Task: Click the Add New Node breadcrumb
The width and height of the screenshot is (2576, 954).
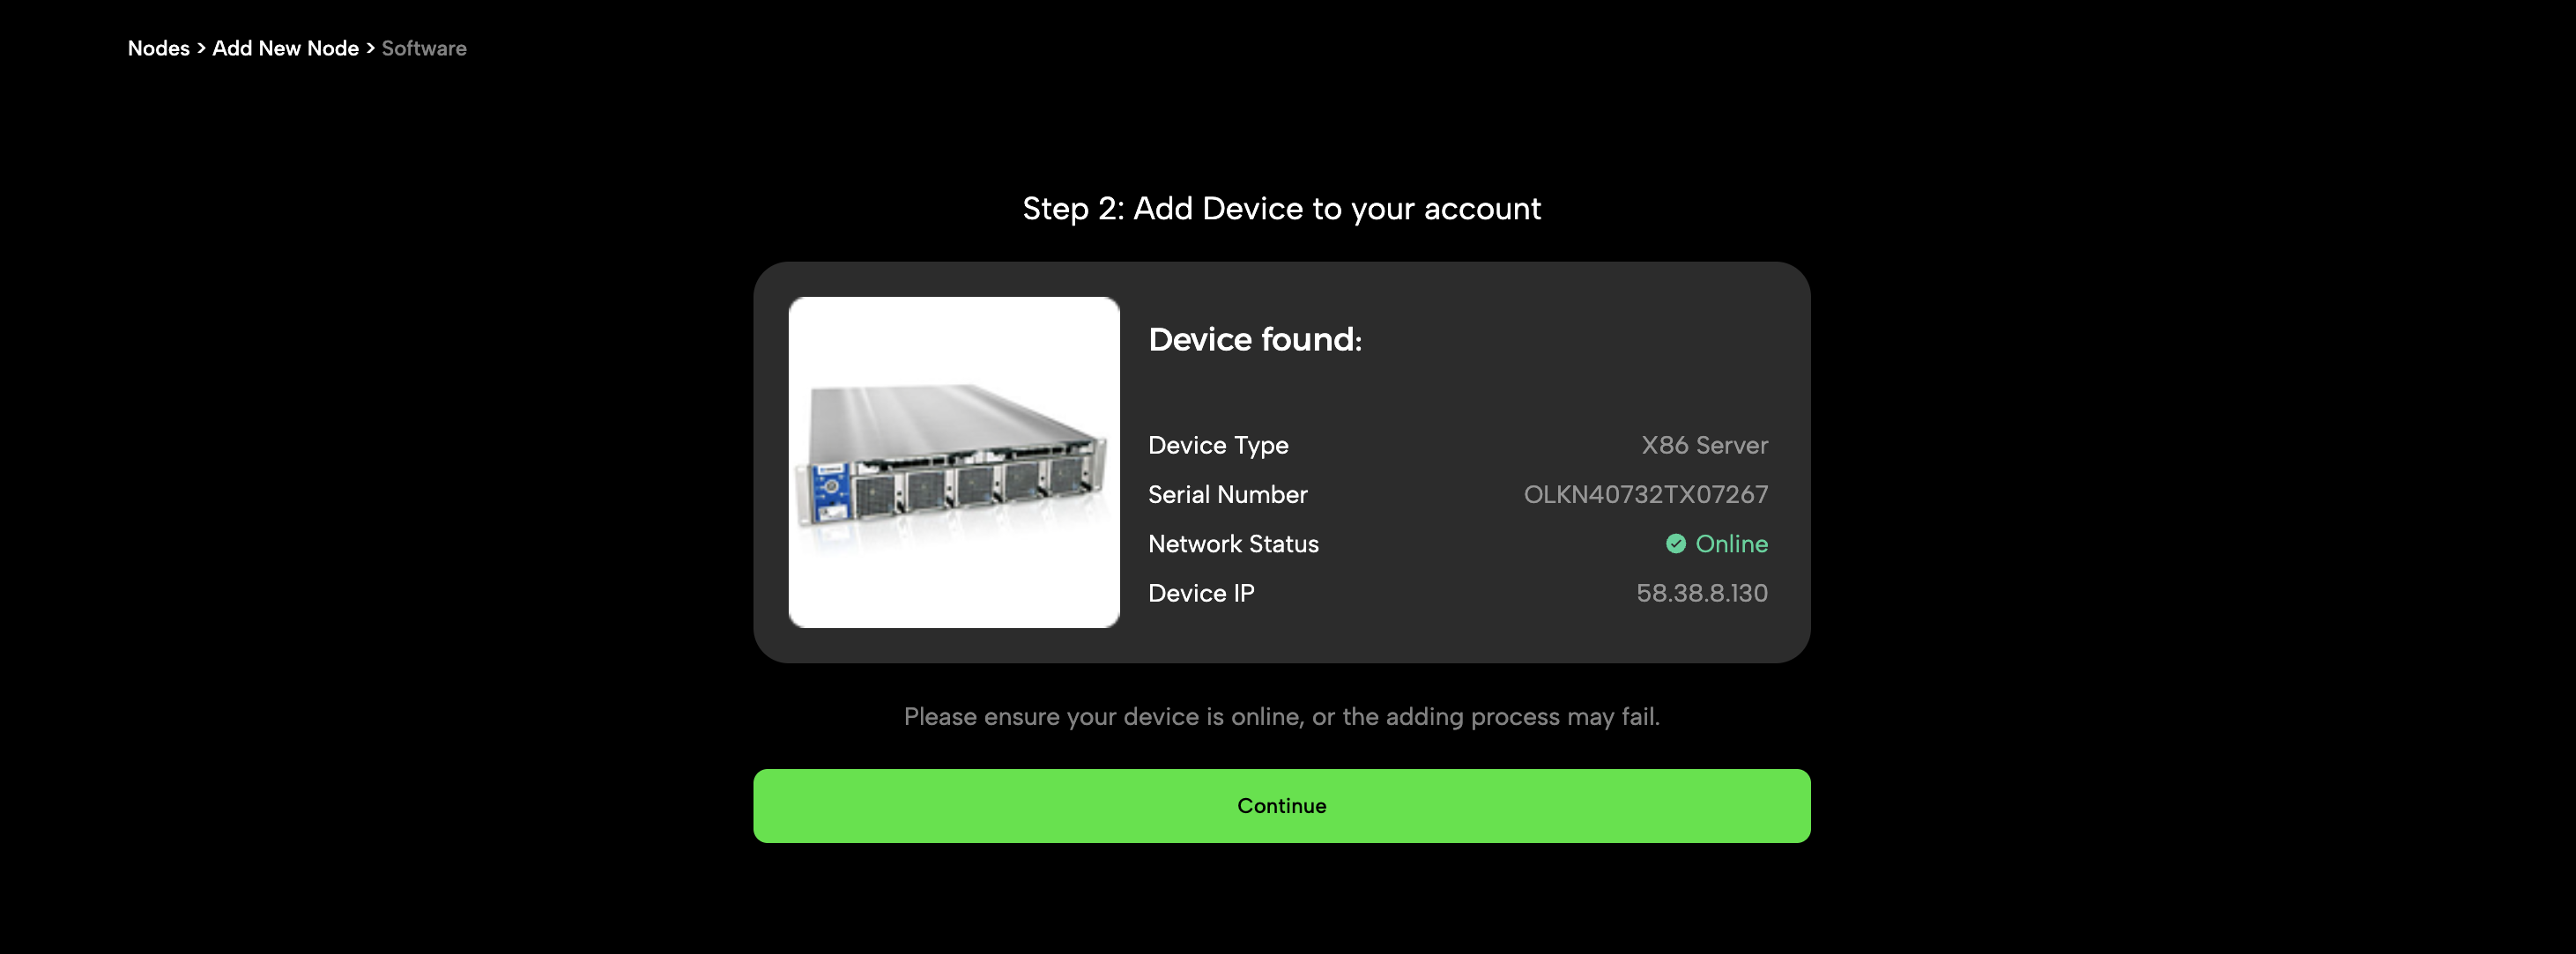Action: [x=286, y=48]
